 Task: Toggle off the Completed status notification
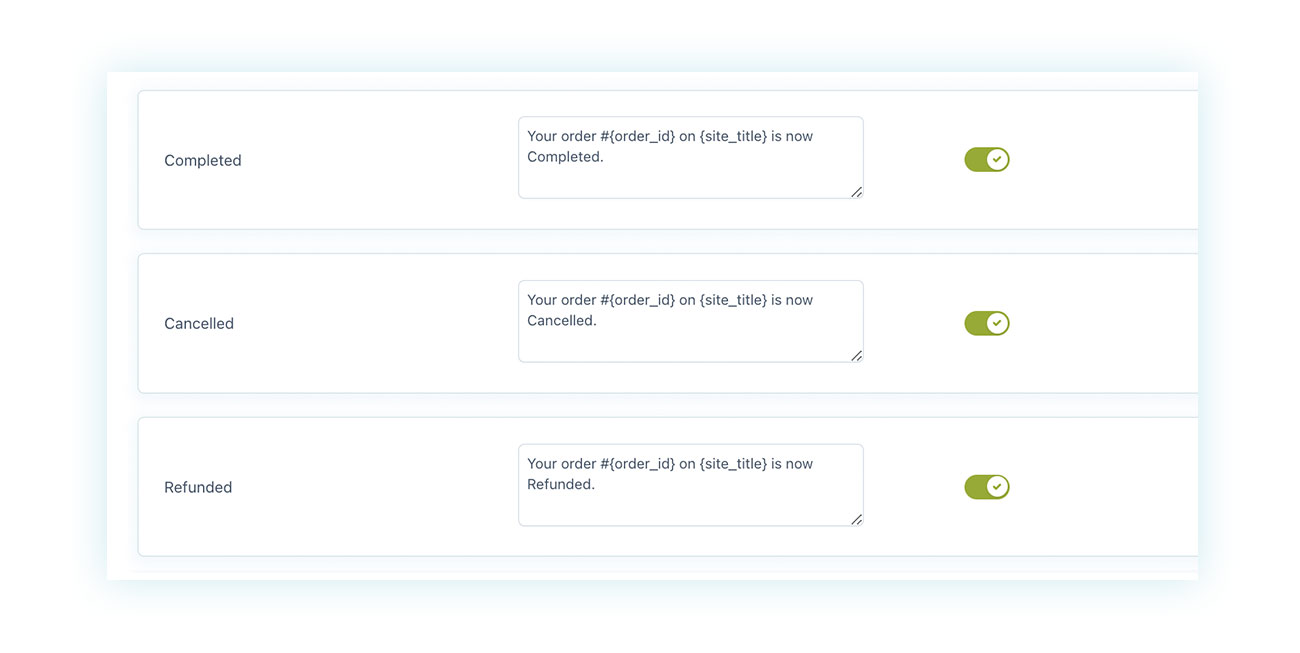pos(987,159)
